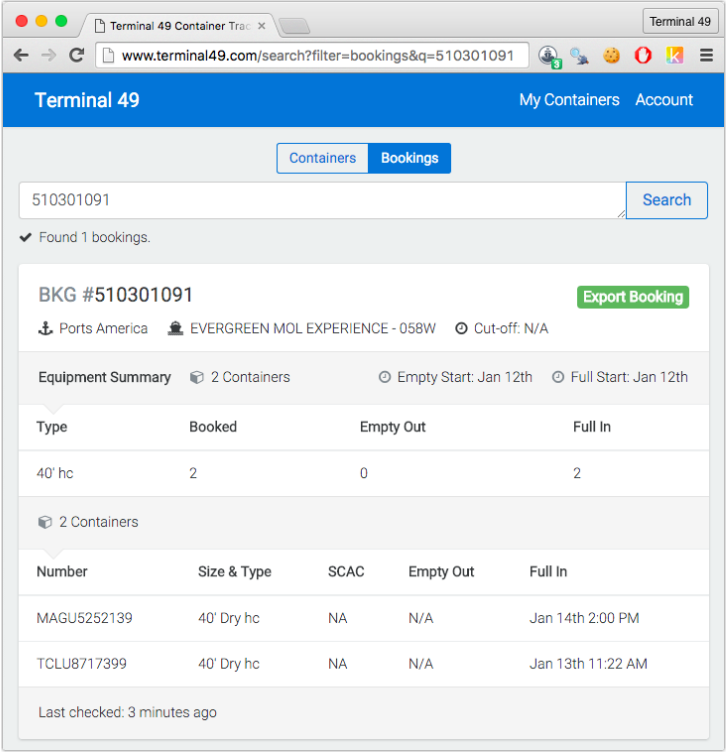Open the Chrome hamburger menu

pos(706,56)
